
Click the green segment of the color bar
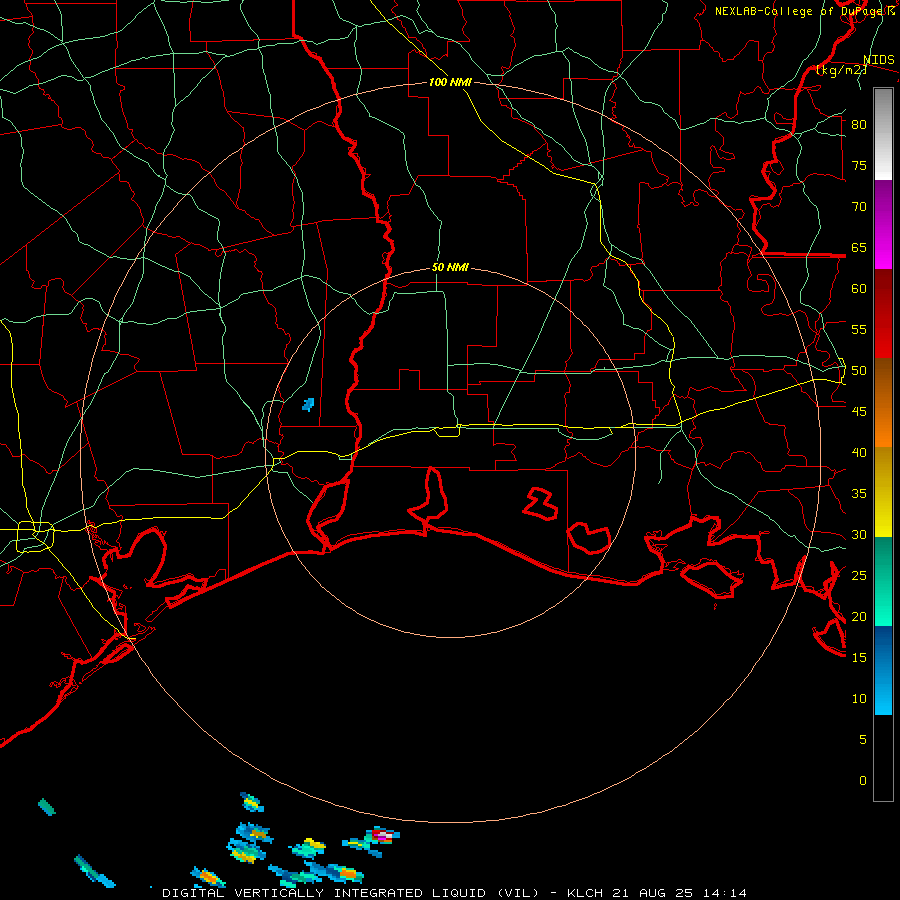click(x=883, y=581)
